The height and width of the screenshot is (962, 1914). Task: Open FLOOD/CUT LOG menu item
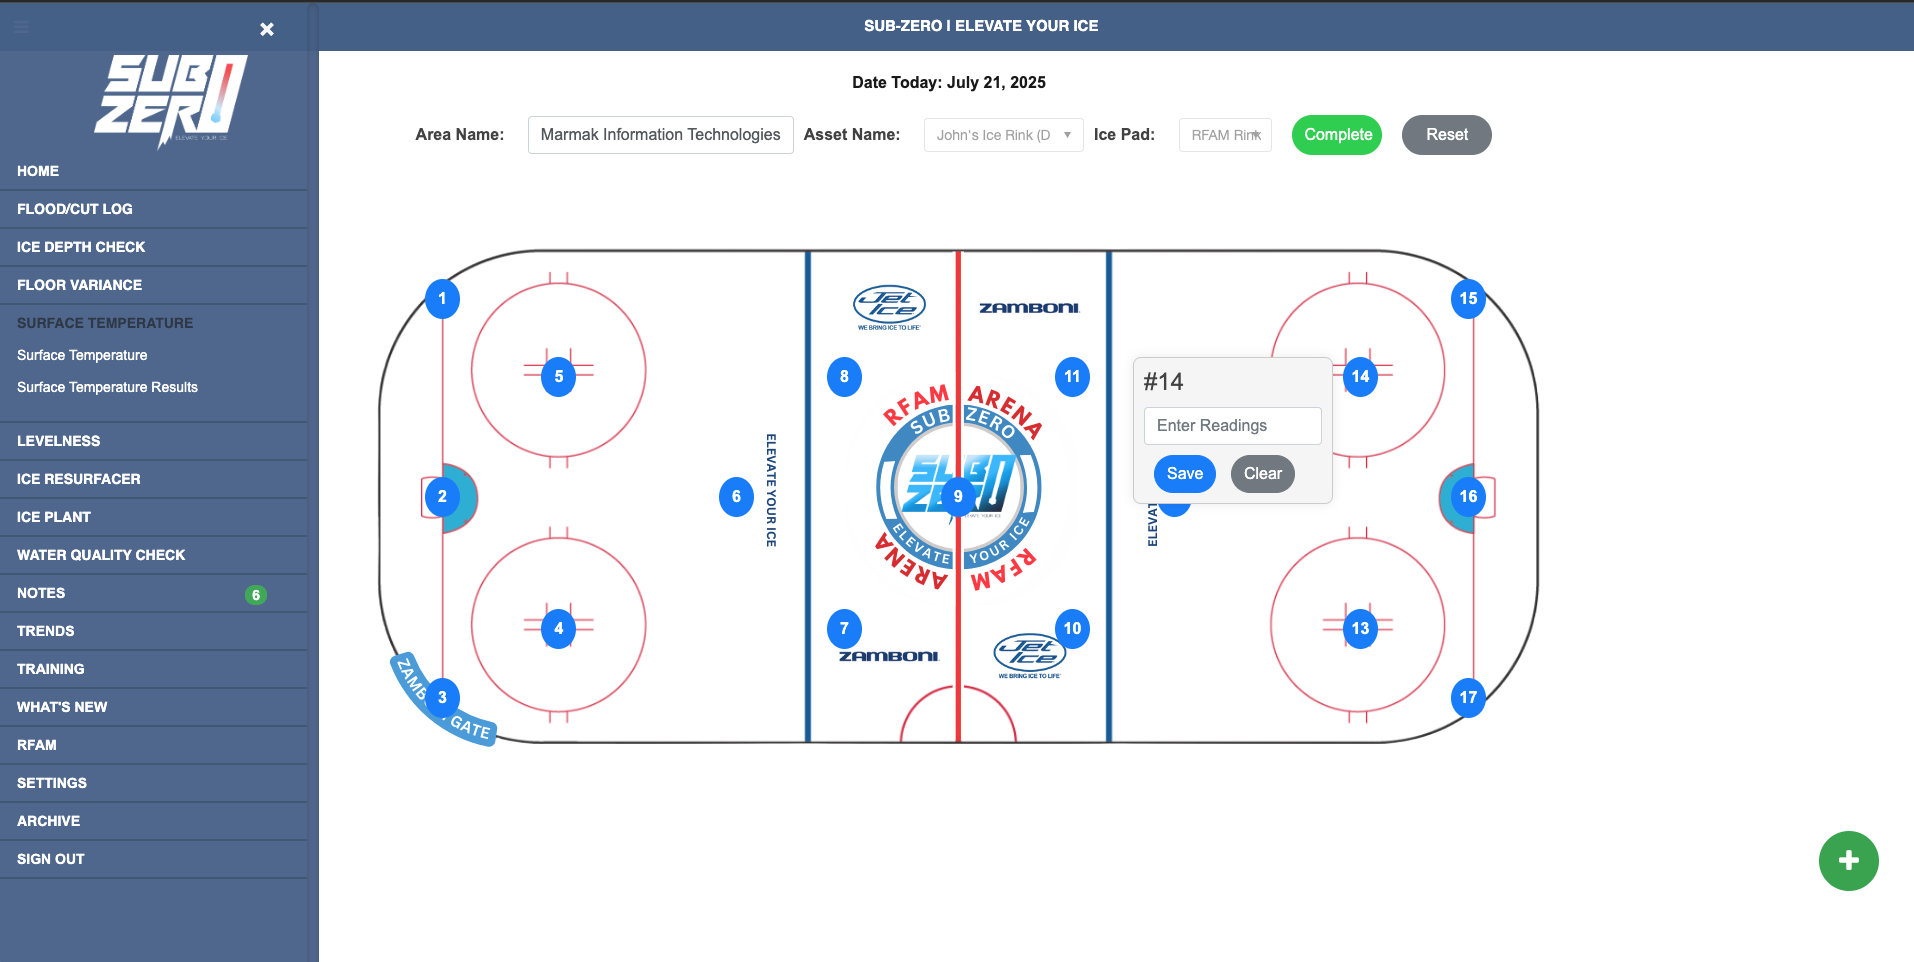click(x=154, y=209)
